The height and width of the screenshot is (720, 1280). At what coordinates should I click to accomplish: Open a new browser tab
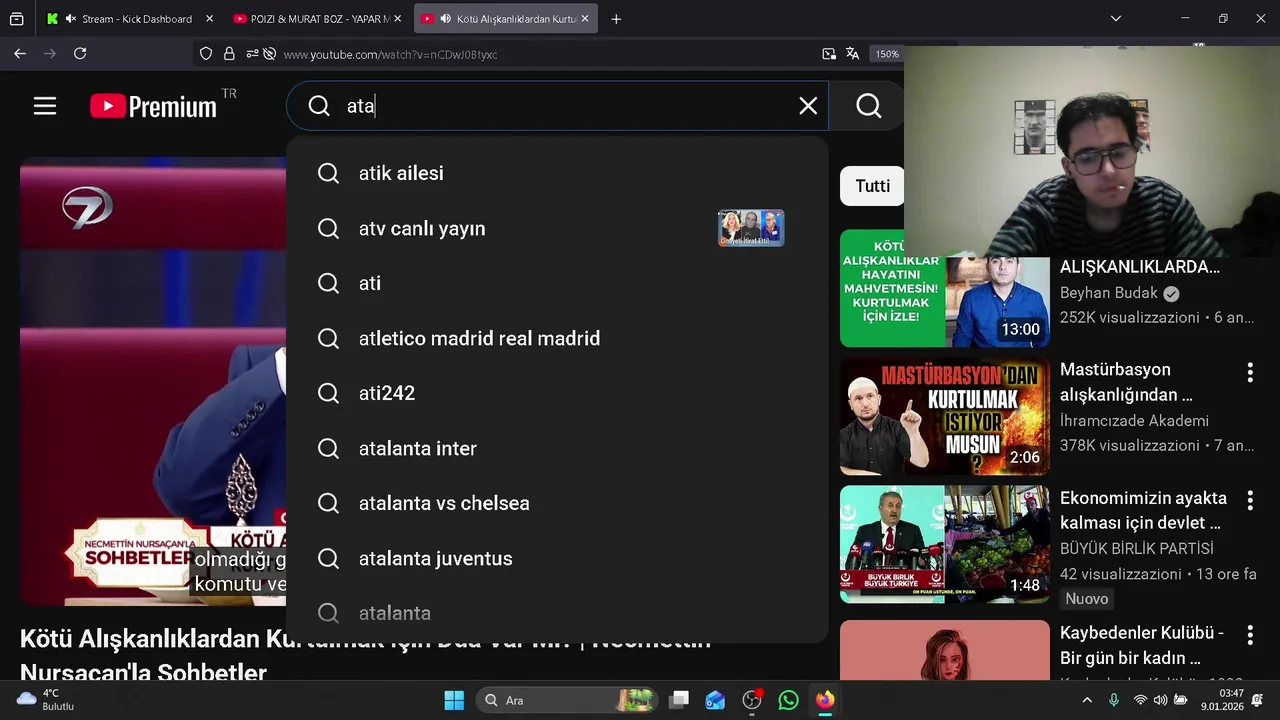pyautogui.click(x=616, y=19)
